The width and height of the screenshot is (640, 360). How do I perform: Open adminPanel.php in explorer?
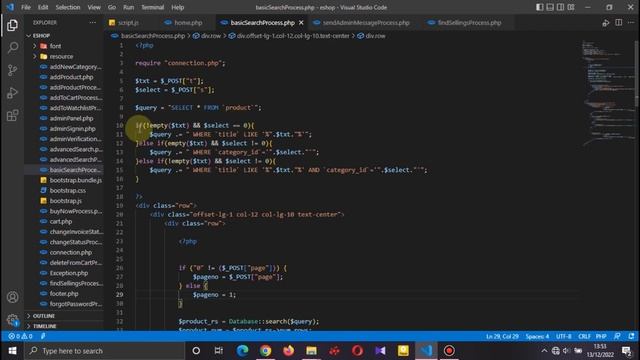click(71, 118)
